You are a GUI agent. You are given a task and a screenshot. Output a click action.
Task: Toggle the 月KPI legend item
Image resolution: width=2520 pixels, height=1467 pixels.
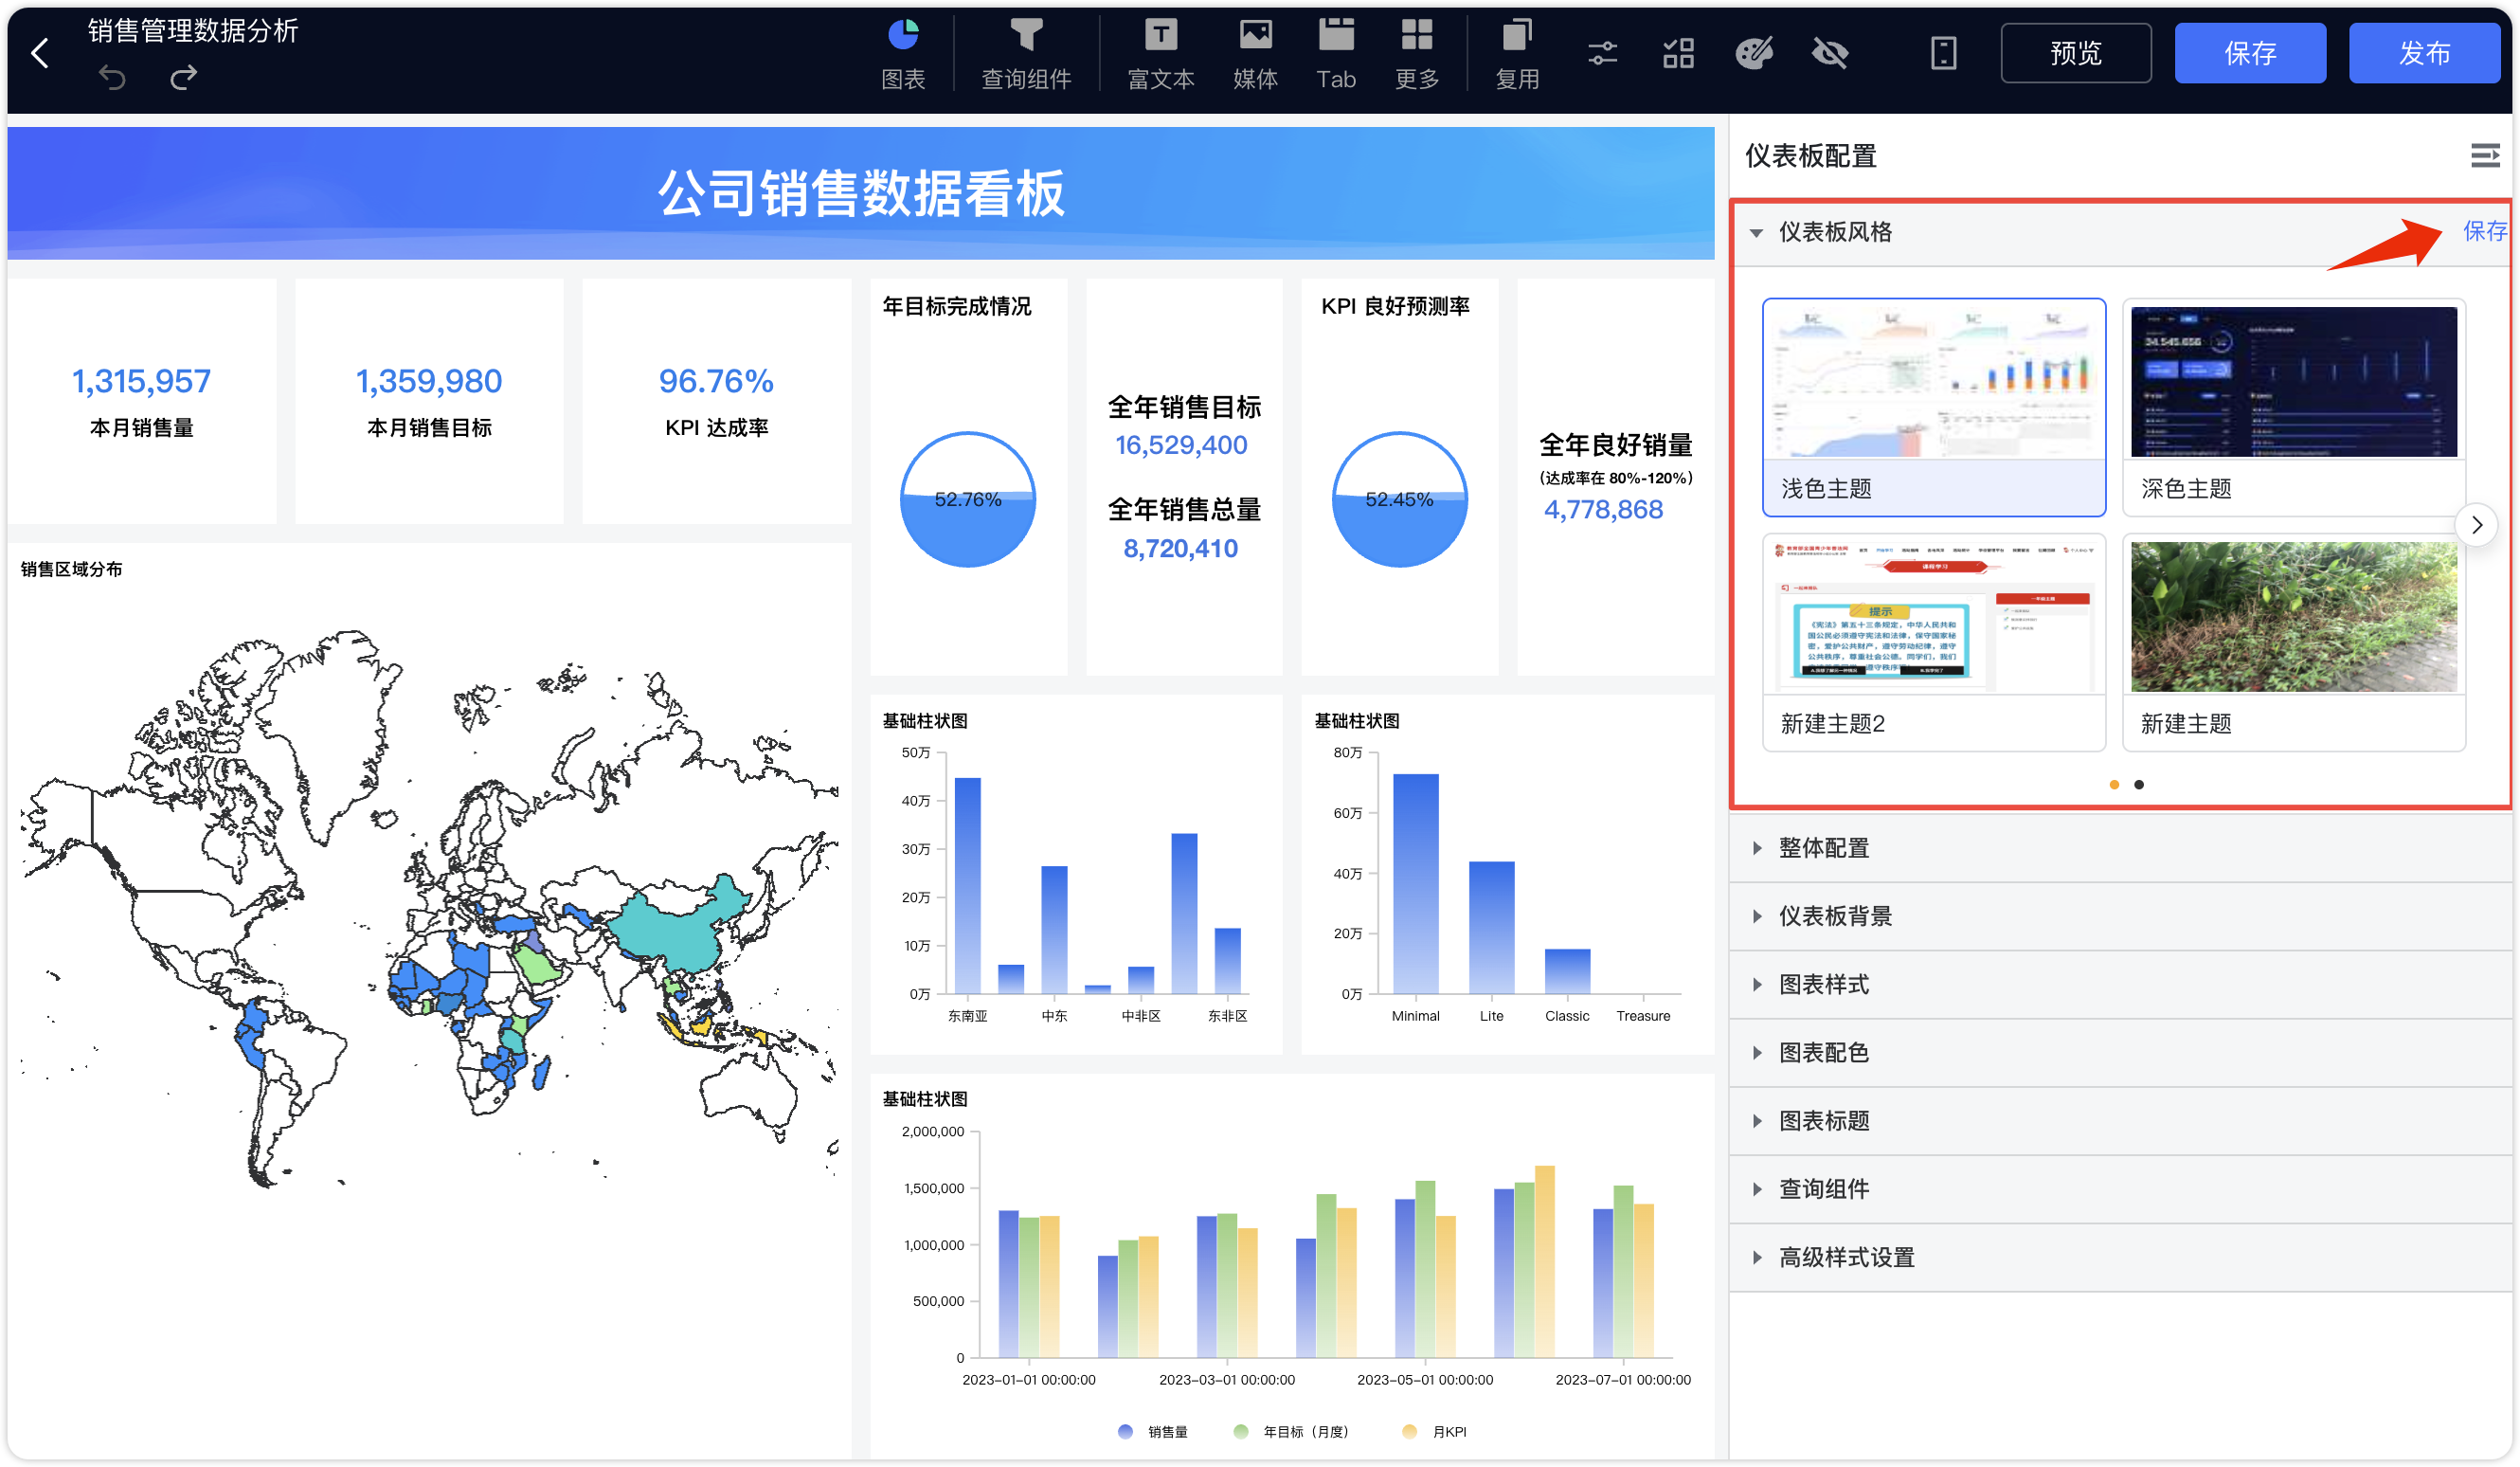click(1434, 1431)
